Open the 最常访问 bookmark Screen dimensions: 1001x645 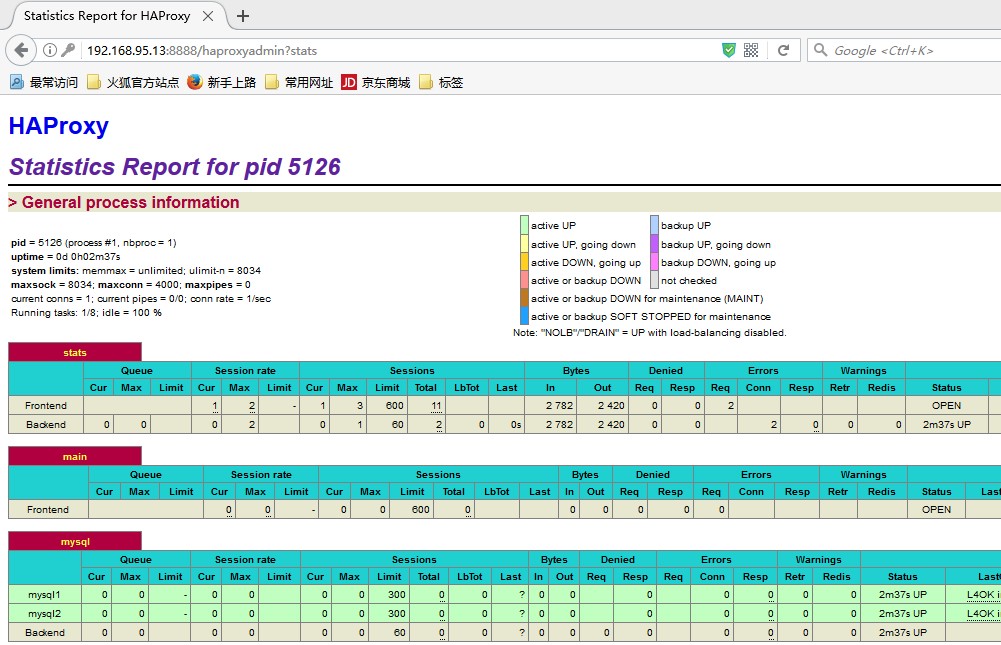(44, 82)
